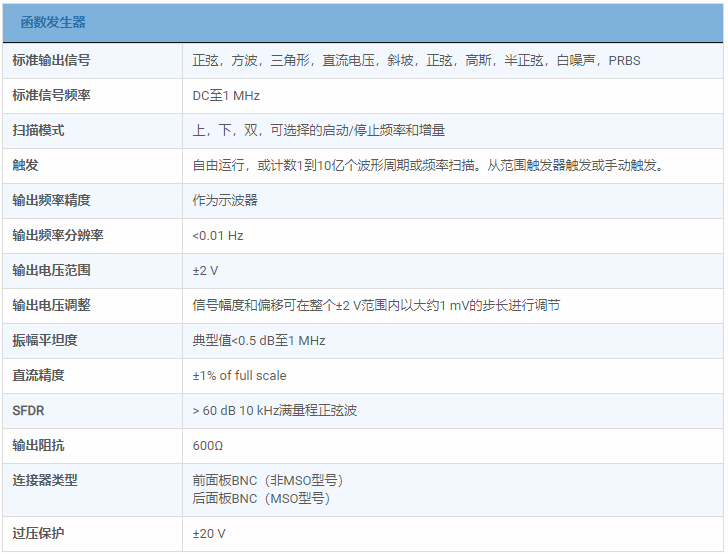
Task: Click the PRBS text in signal list
Action: coord(624,60)
